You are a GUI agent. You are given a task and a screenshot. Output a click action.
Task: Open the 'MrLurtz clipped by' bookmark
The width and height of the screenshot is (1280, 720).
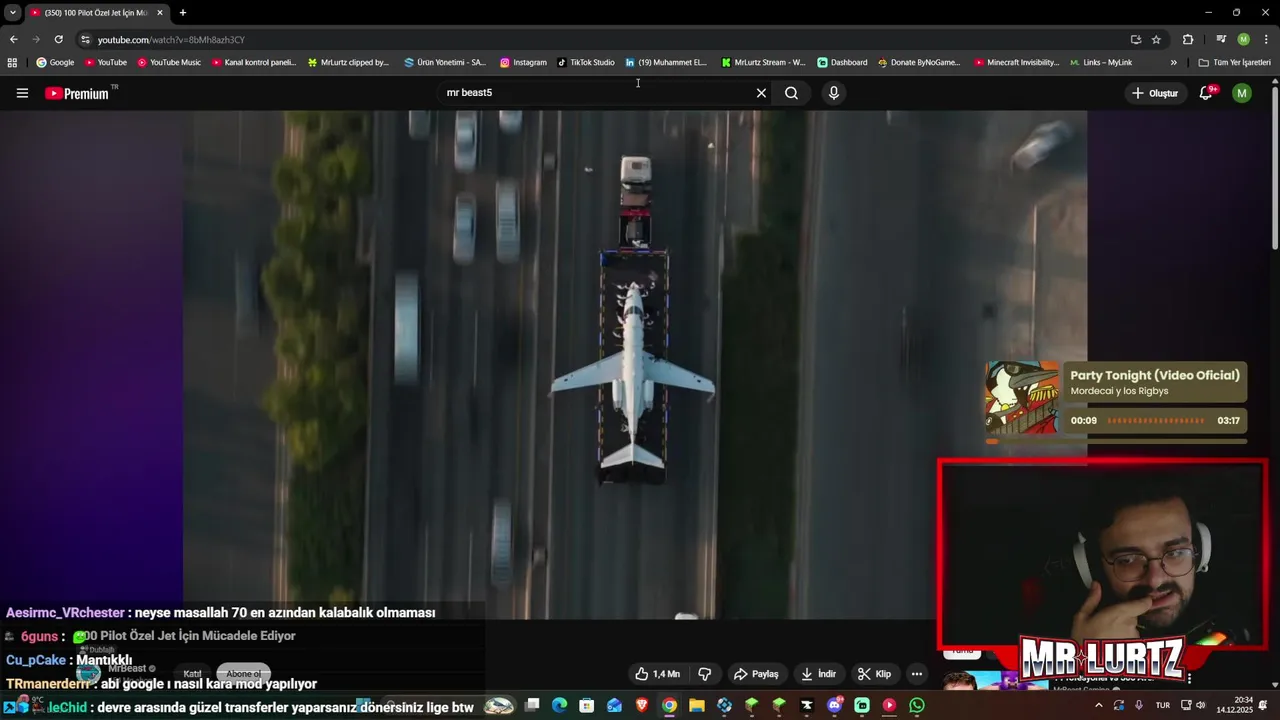pos(348,62)
